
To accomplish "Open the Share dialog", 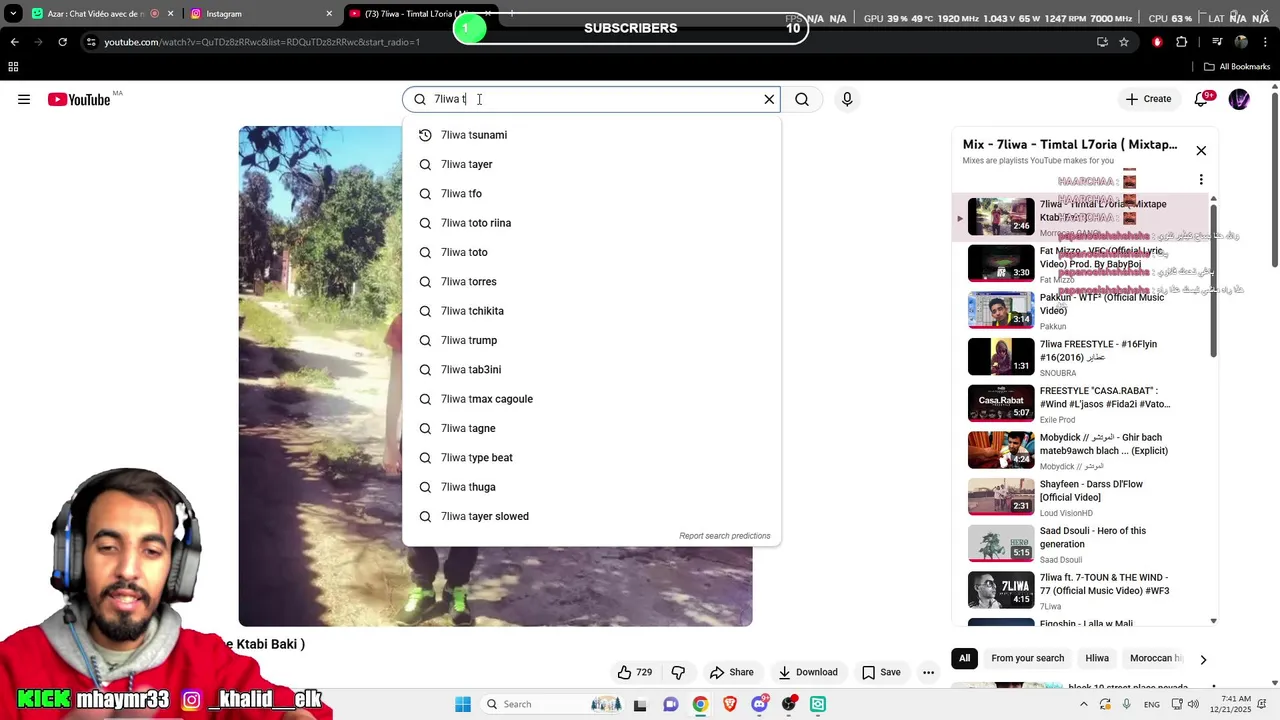I will (x=731, y=672).
